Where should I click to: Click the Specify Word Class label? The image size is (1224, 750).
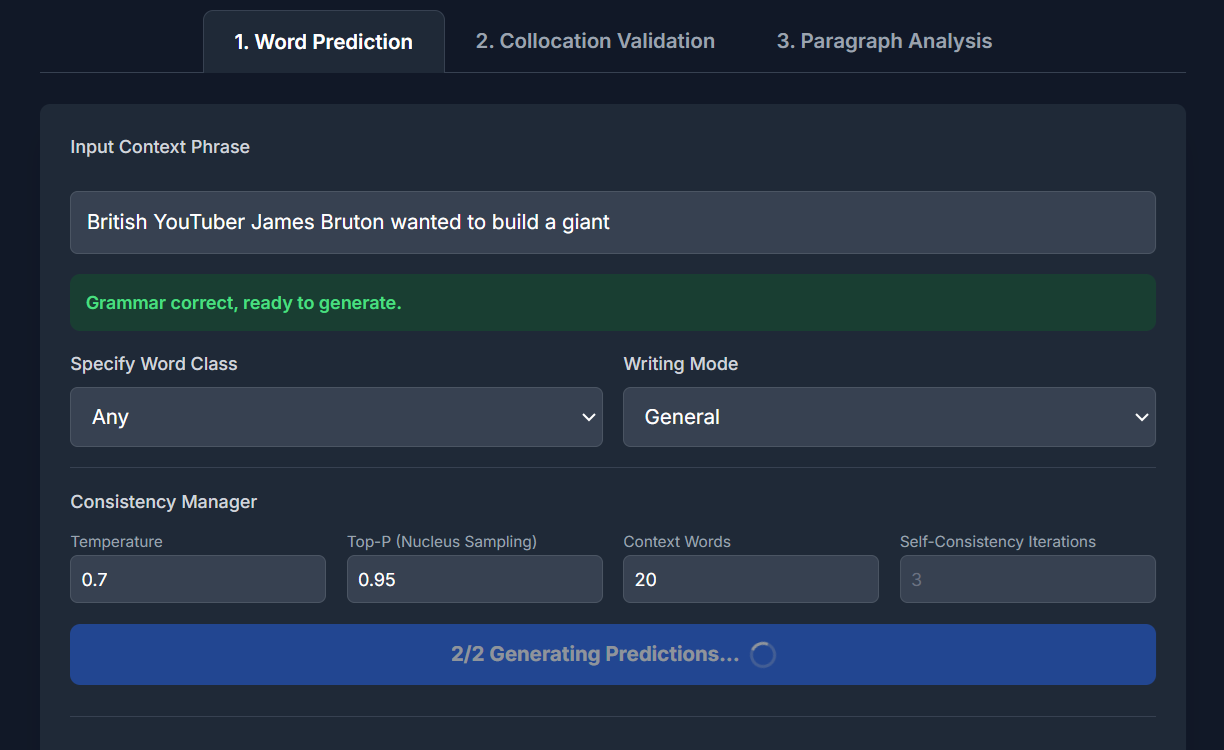click(154, 364)
